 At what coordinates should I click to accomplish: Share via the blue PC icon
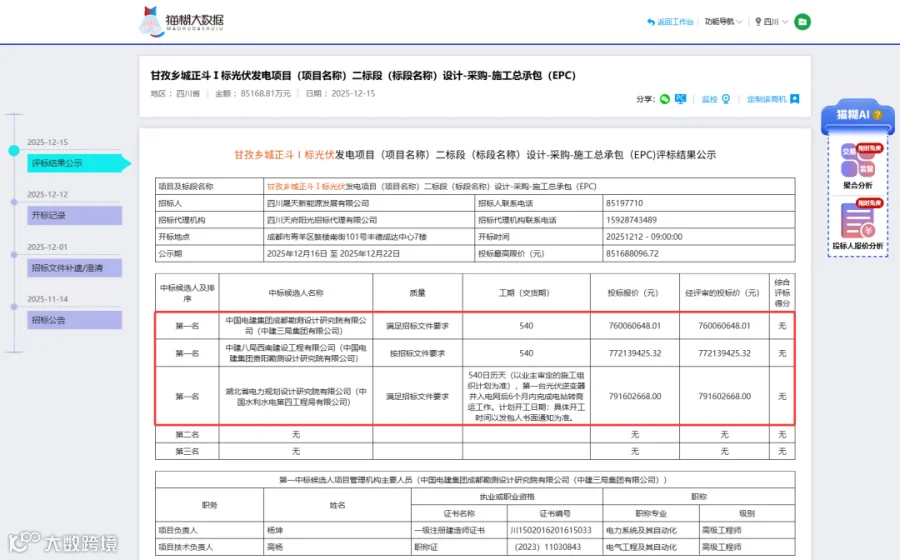tap(681, 99)
